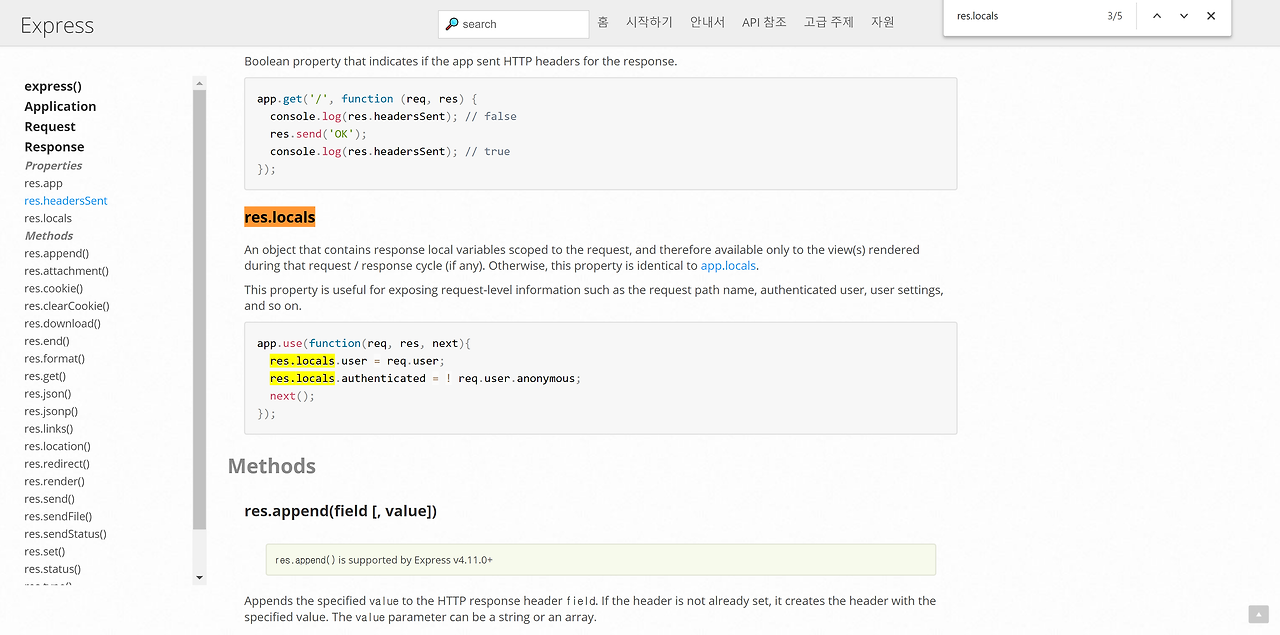
Task: Jump to res.set() in sidebar
Action: point(45,551)
